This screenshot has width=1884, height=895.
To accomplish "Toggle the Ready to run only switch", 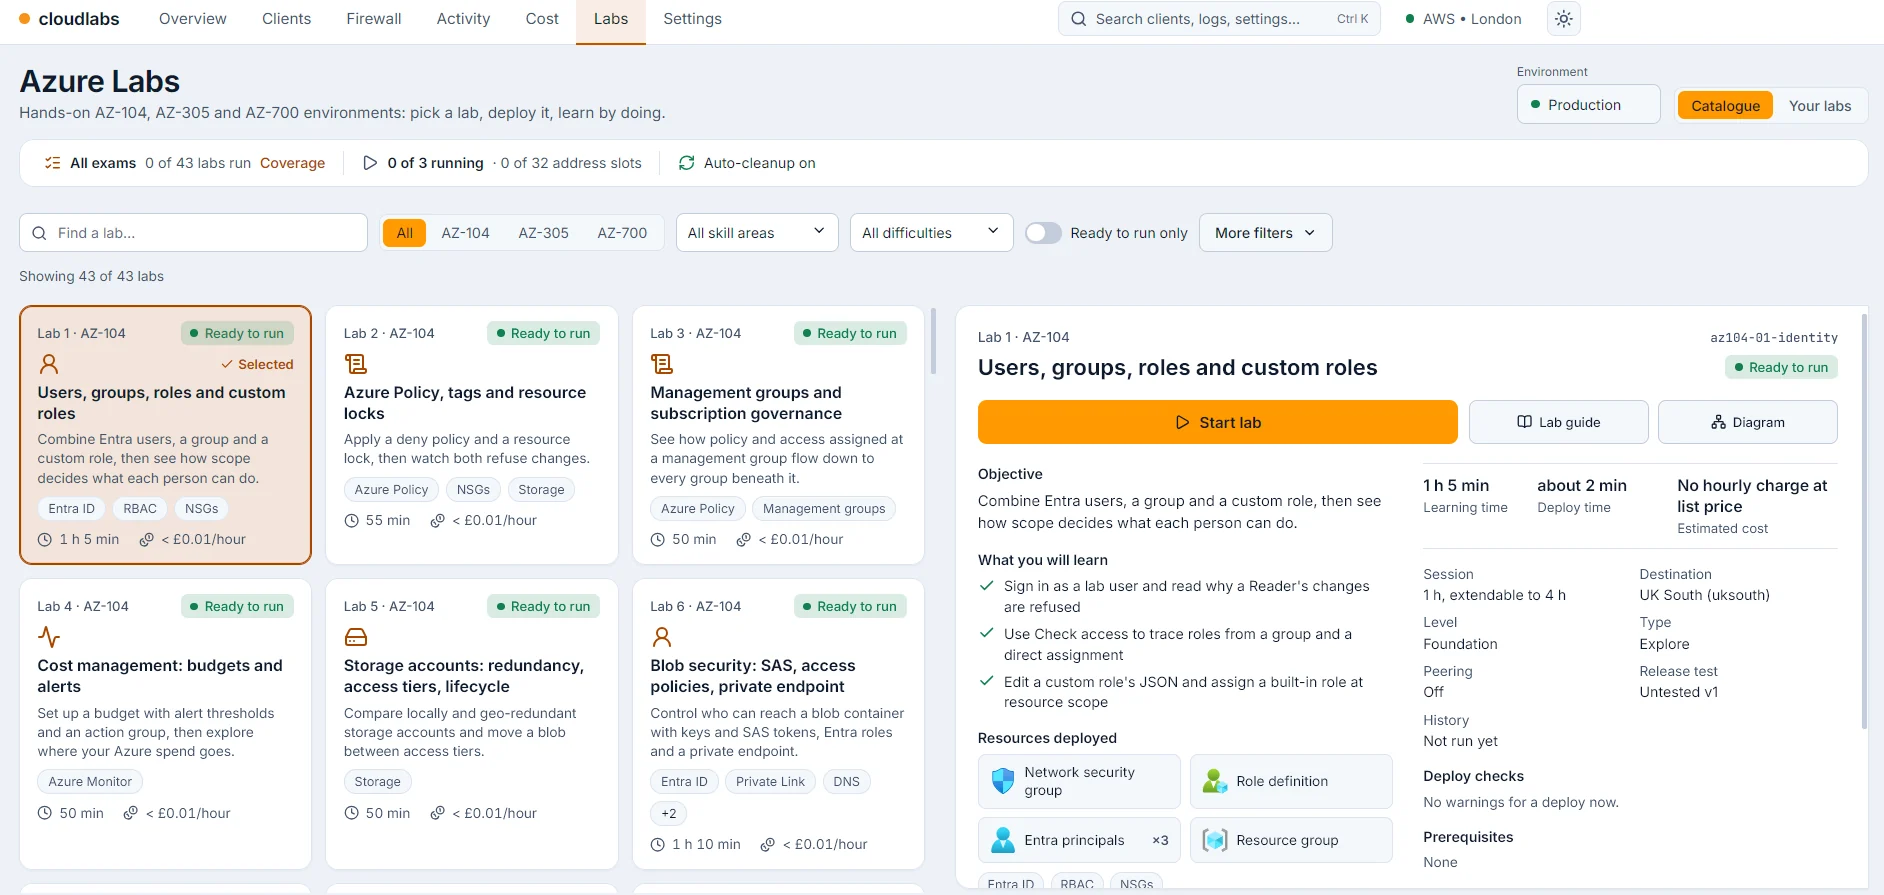I will point(1043,233).
